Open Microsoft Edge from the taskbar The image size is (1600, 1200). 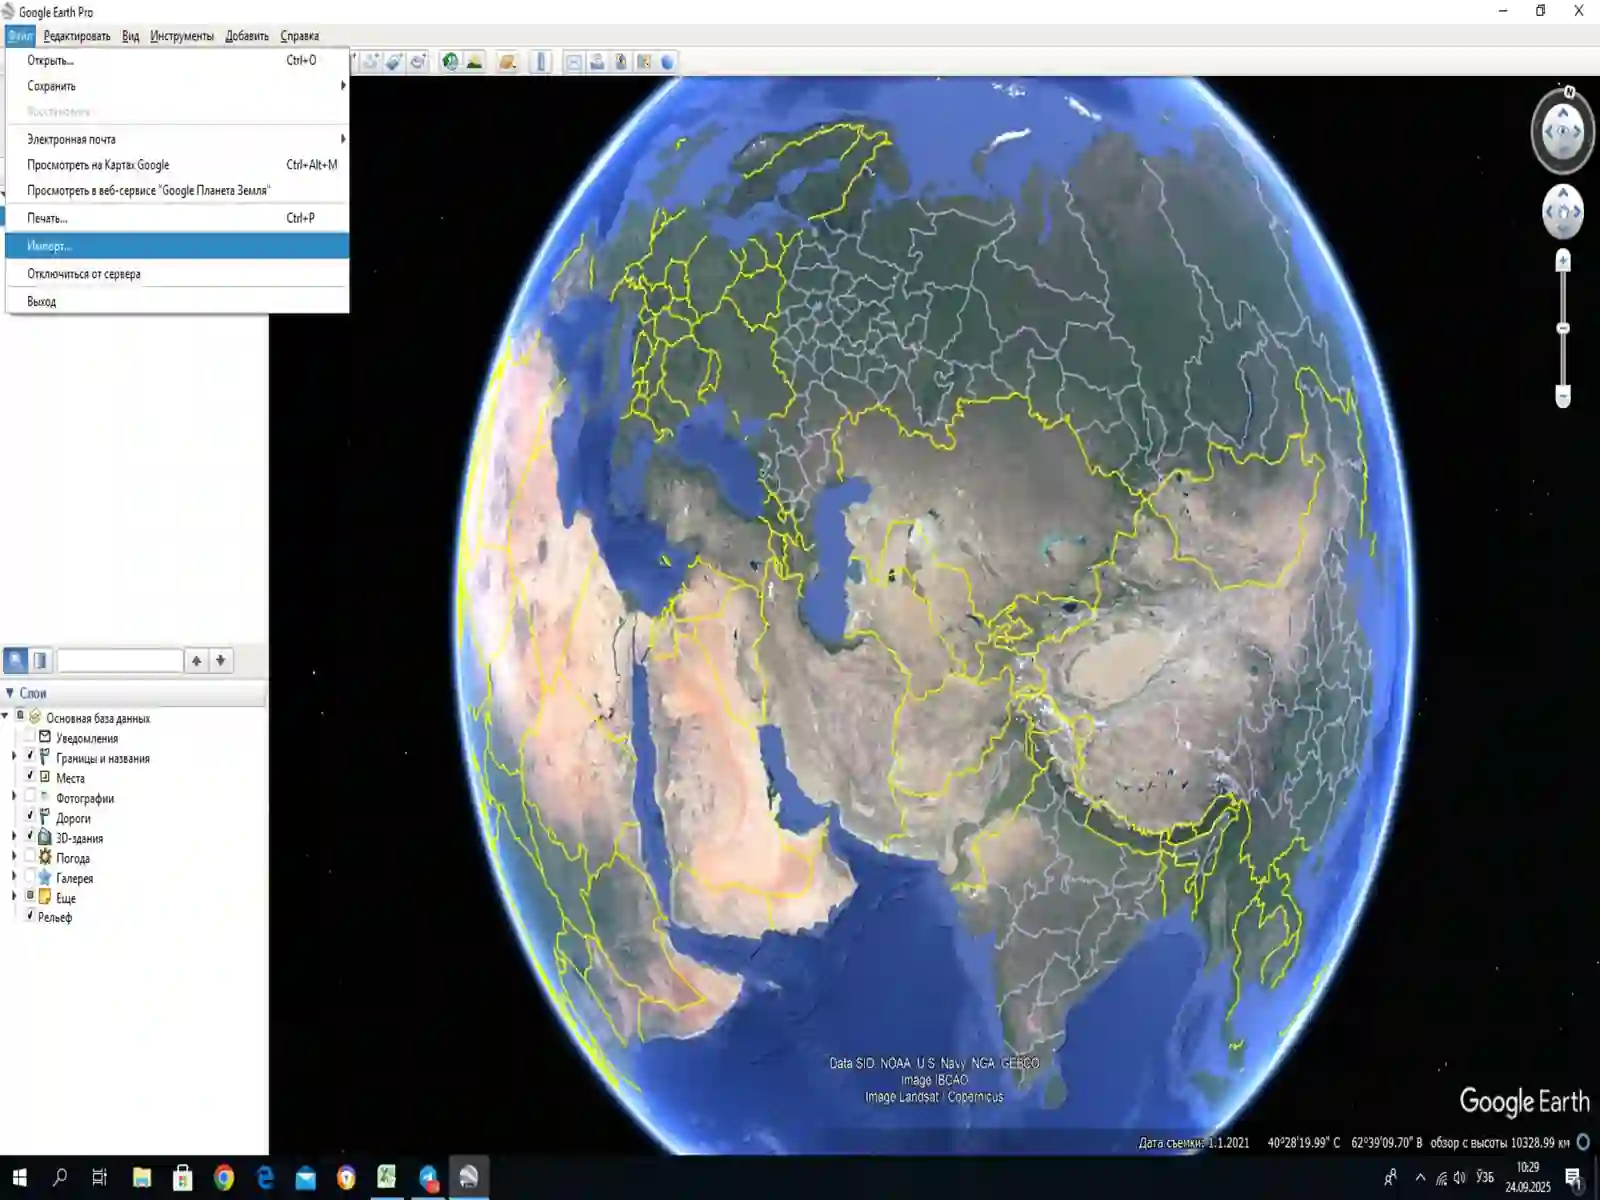click(264, 1178)
